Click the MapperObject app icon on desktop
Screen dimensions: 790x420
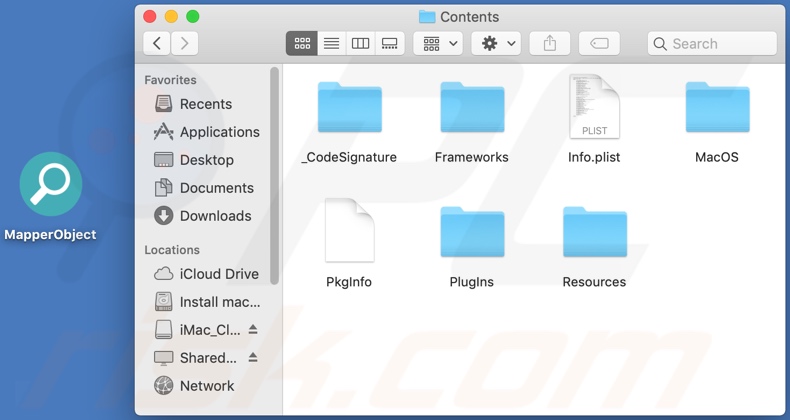[51, 184]
